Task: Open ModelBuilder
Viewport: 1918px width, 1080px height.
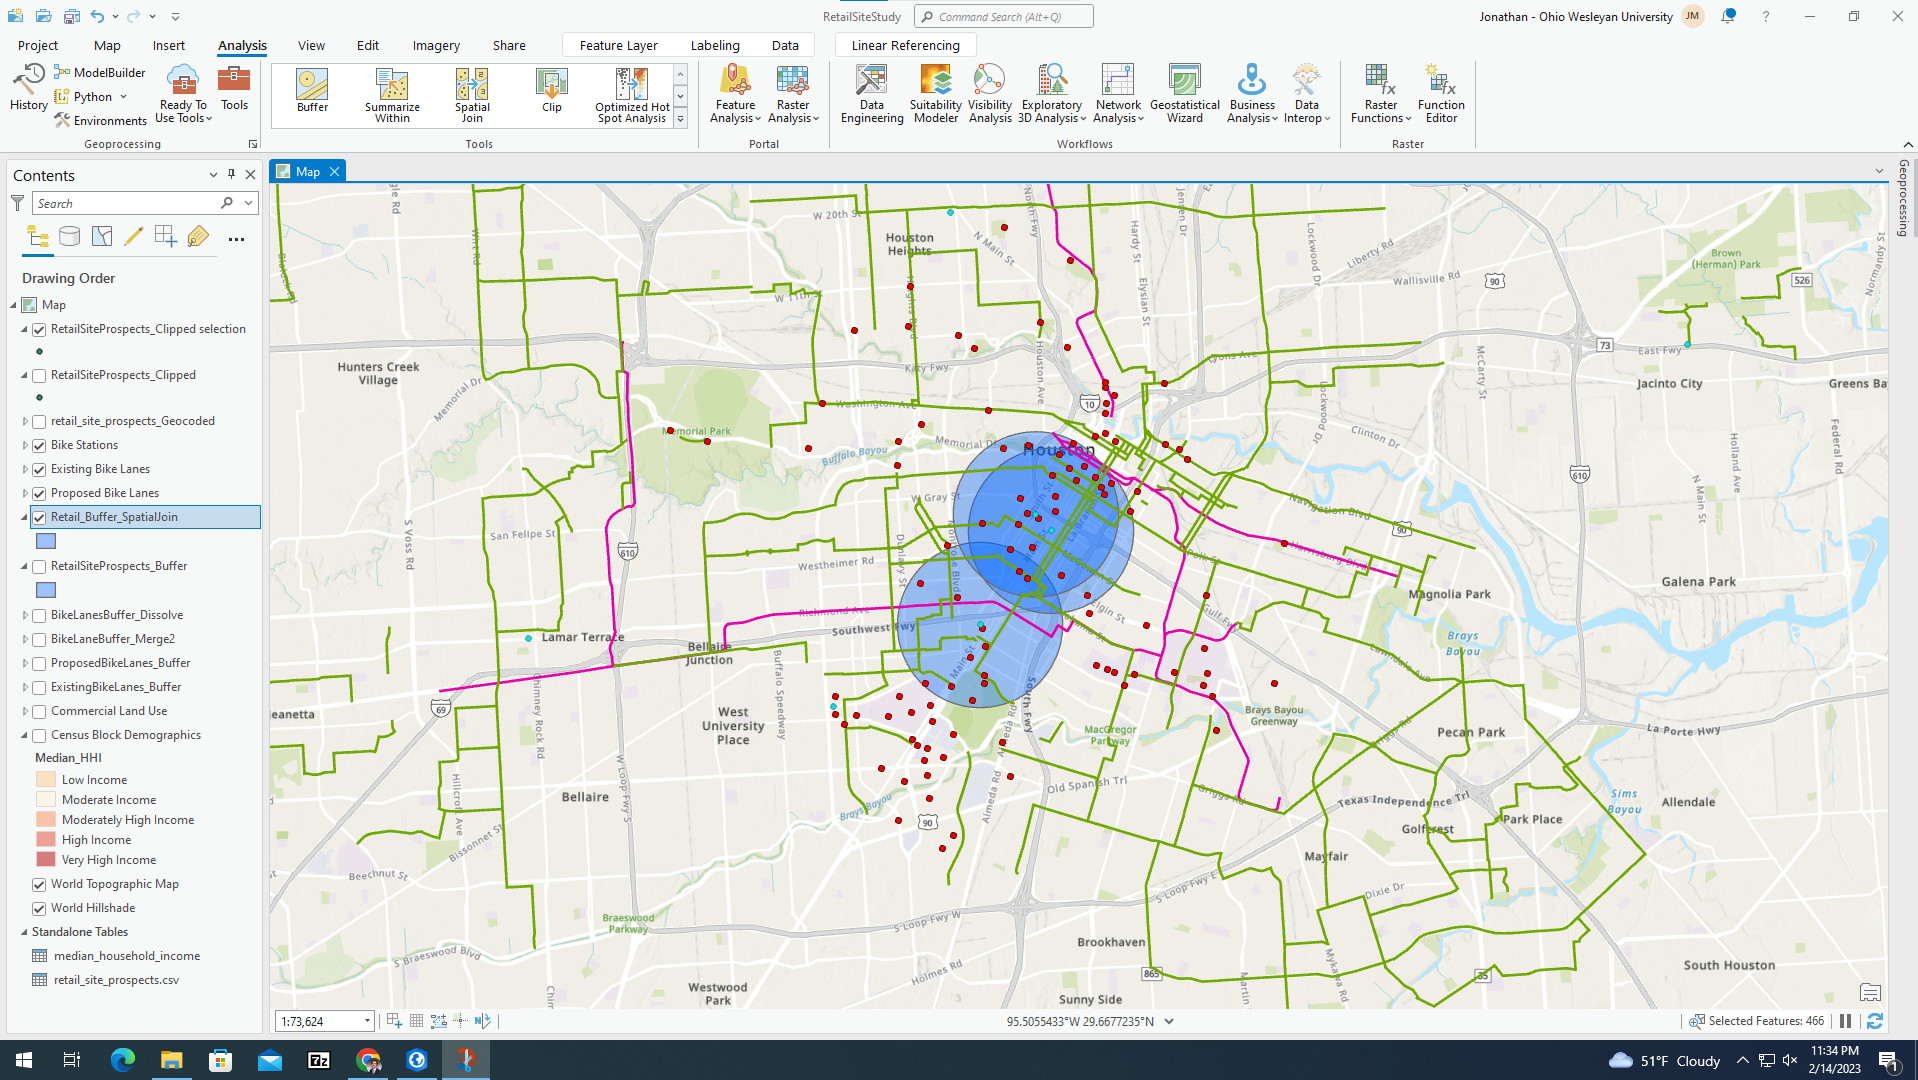Action: 99,72
